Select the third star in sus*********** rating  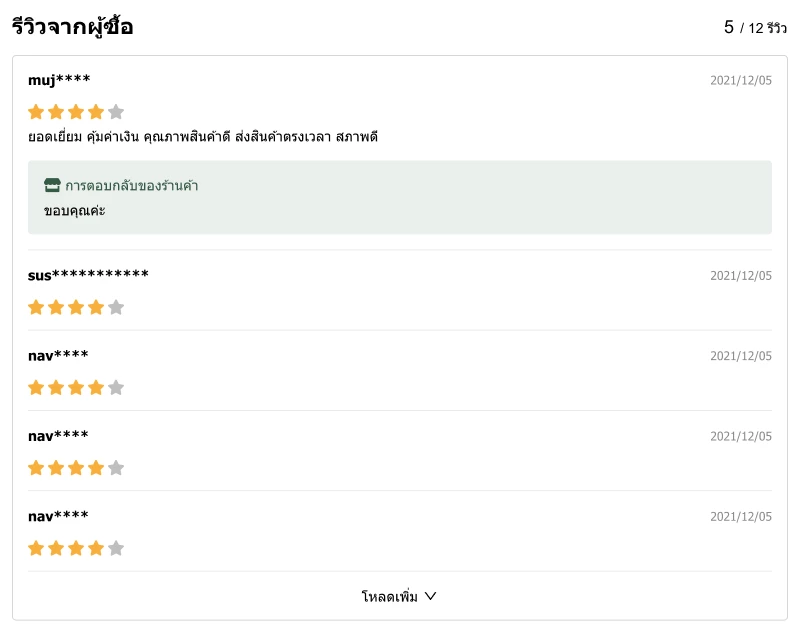coord(76,307)
